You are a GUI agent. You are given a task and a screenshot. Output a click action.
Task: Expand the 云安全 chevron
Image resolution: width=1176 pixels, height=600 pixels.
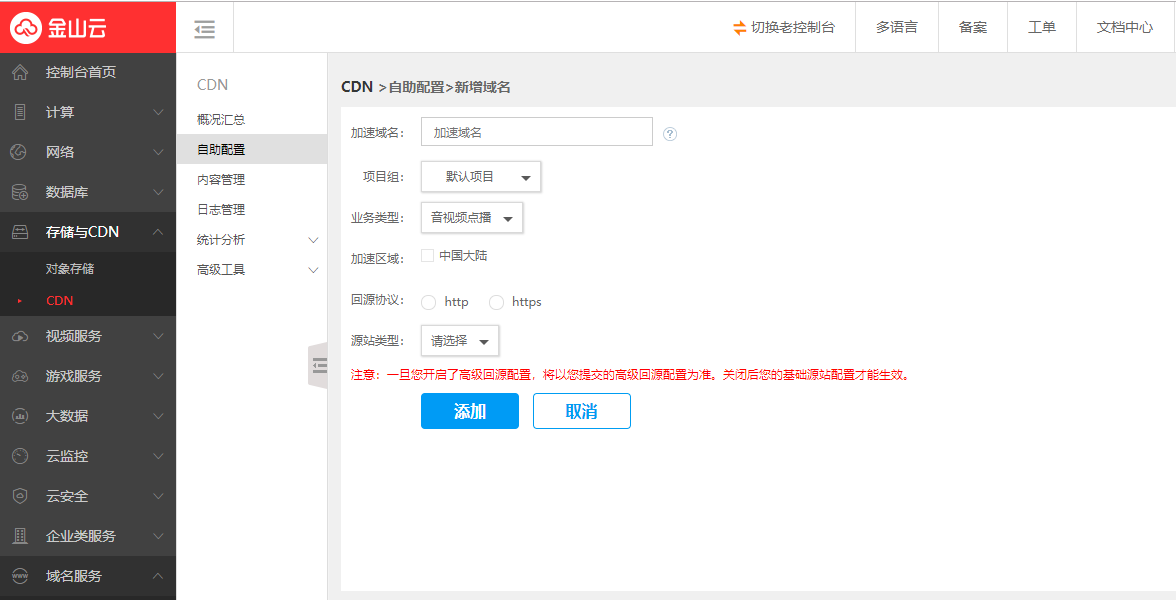pos(158,496)
